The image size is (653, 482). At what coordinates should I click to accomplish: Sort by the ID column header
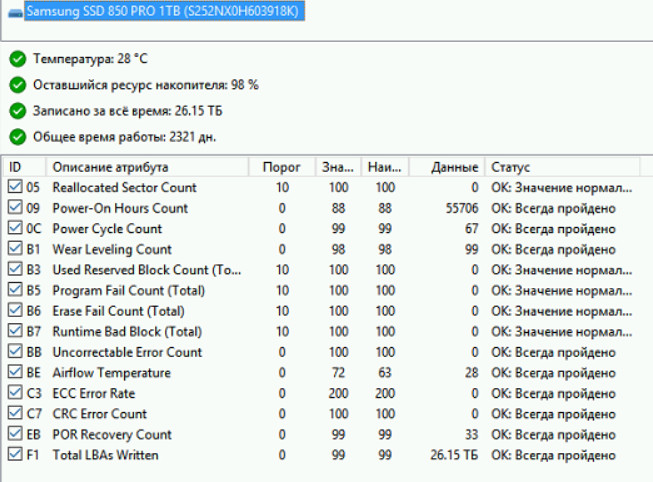coord(24,167)
